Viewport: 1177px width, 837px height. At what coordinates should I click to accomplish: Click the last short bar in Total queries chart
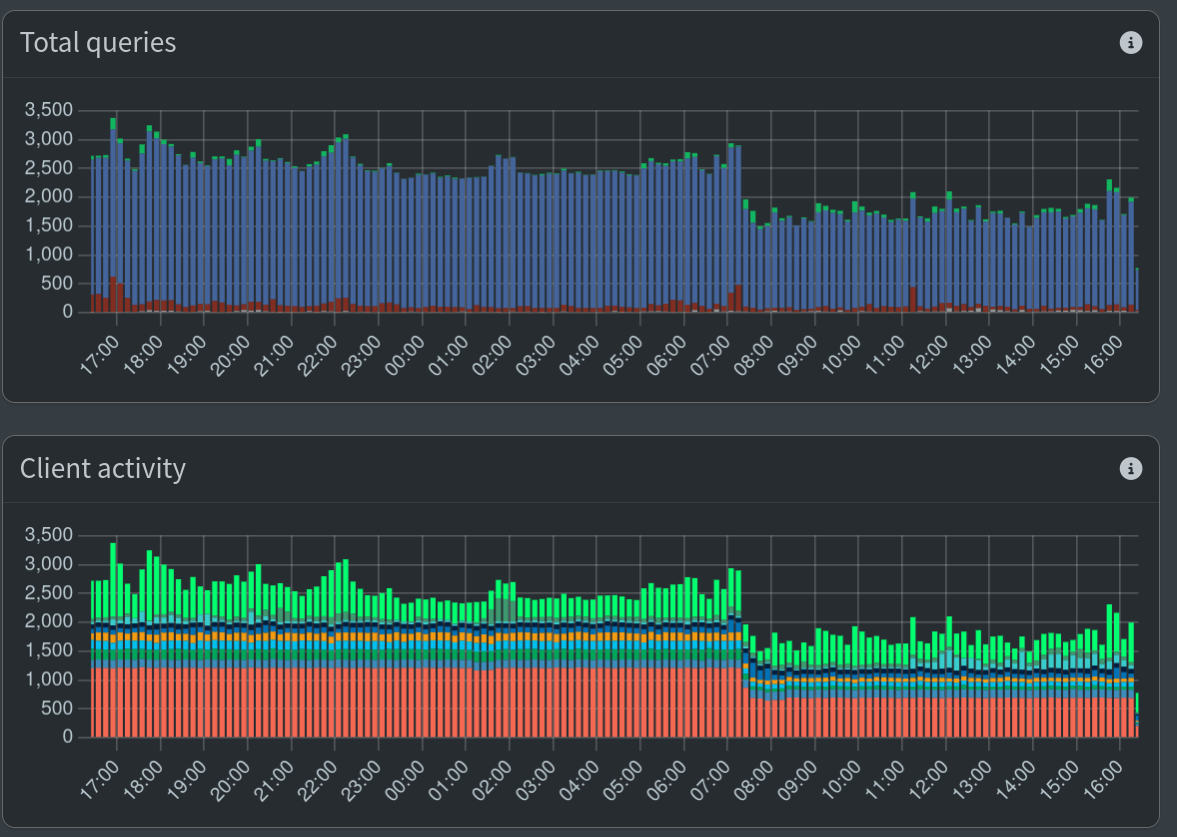[1137, 292]
